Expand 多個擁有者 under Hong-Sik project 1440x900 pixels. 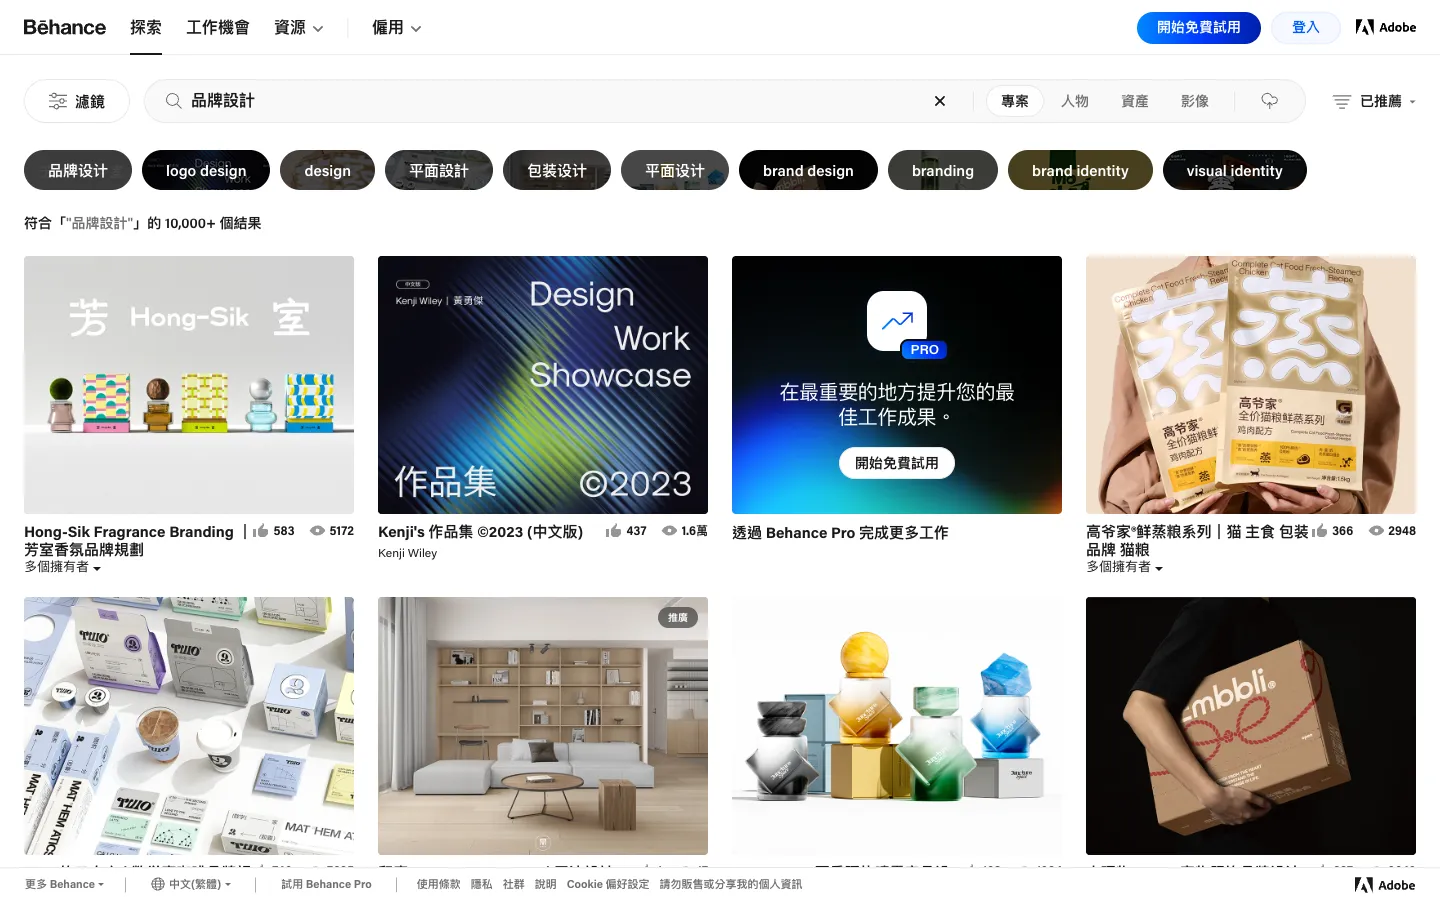tap(63, 567)
